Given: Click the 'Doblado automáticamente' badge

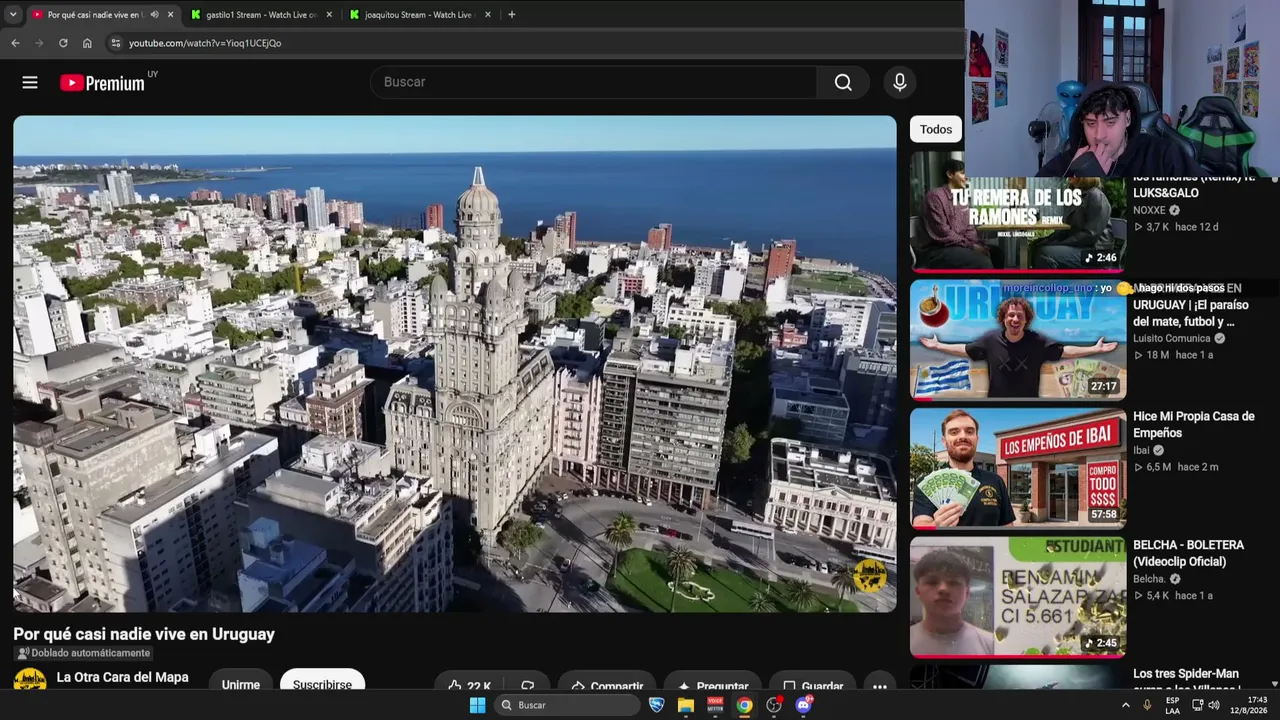Looking at the screenshot, I should tap(83, 653).
